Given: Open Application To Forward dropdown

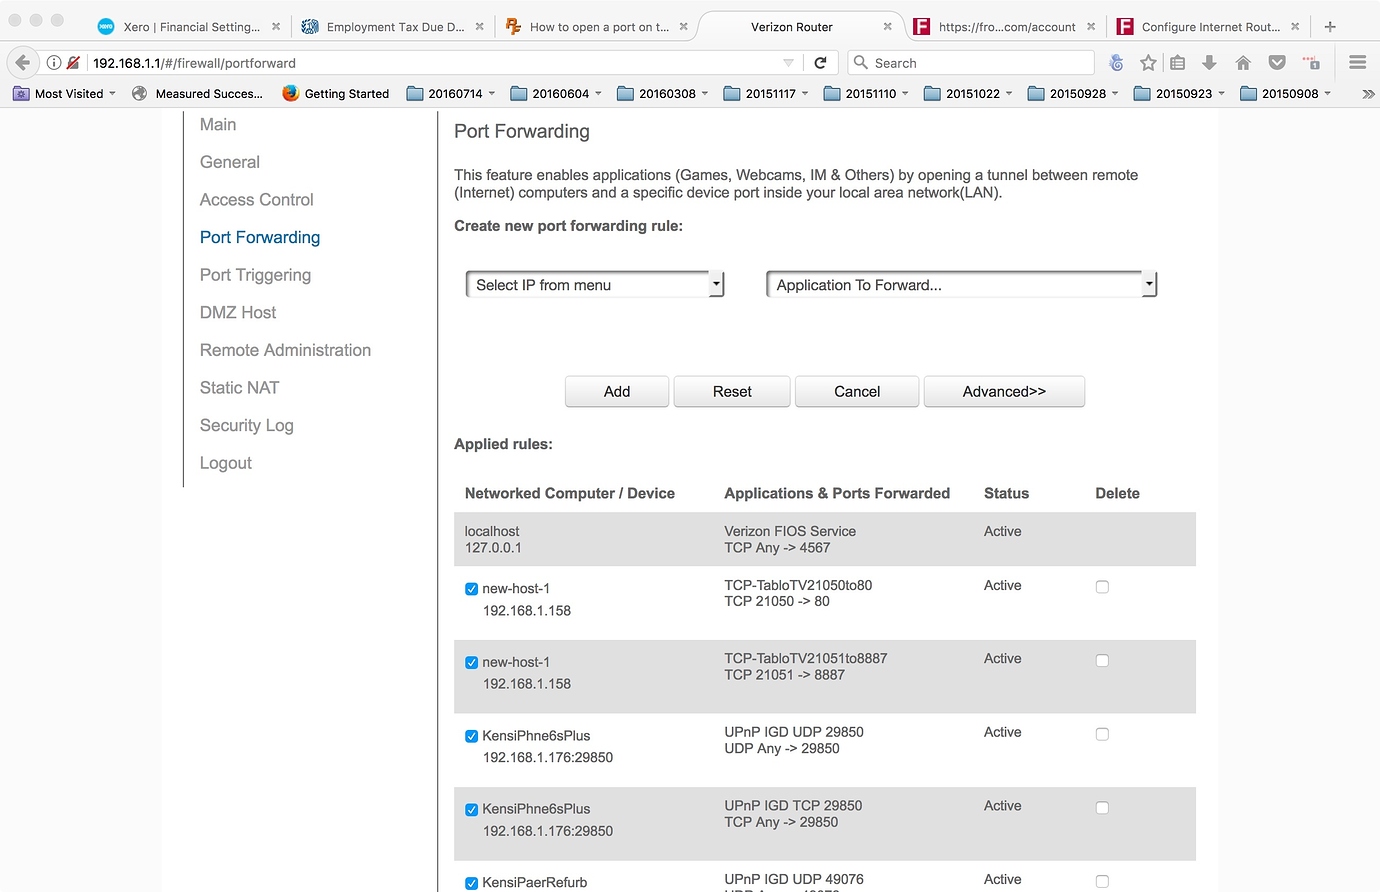Looking at the screenshot, I should (961, 285).
